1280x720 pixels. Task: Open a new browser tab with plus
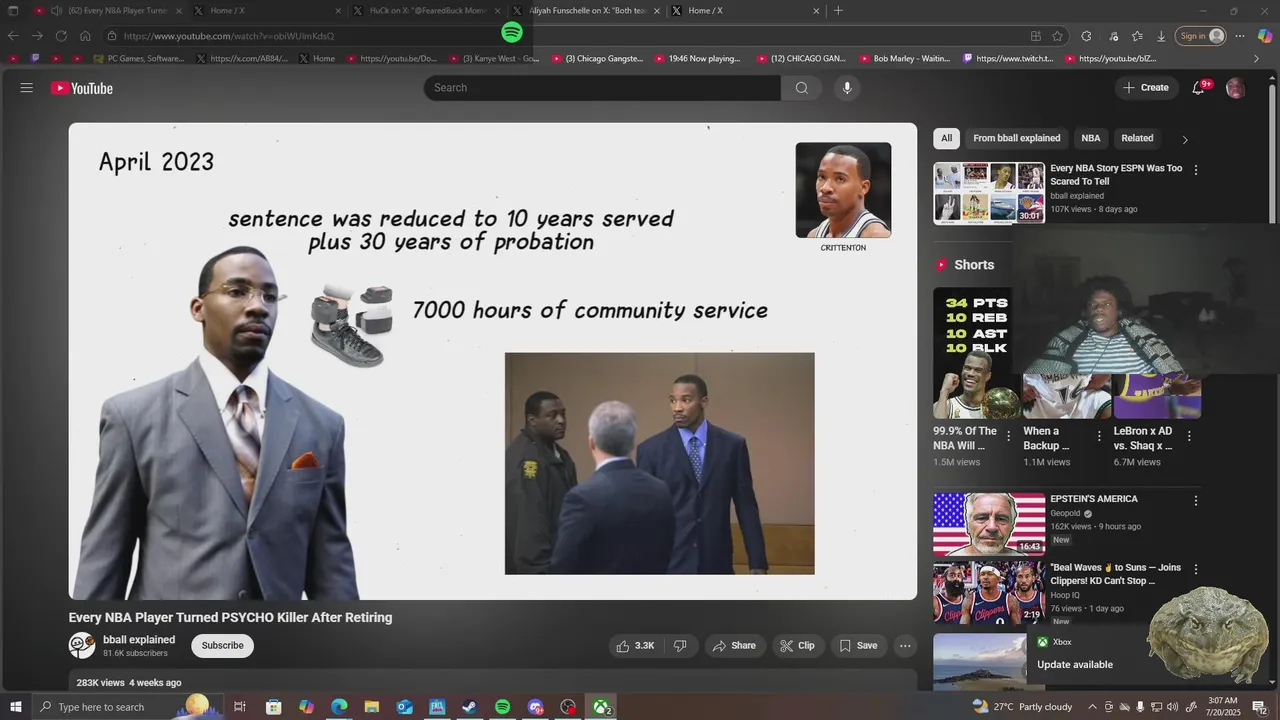(838, 11)
